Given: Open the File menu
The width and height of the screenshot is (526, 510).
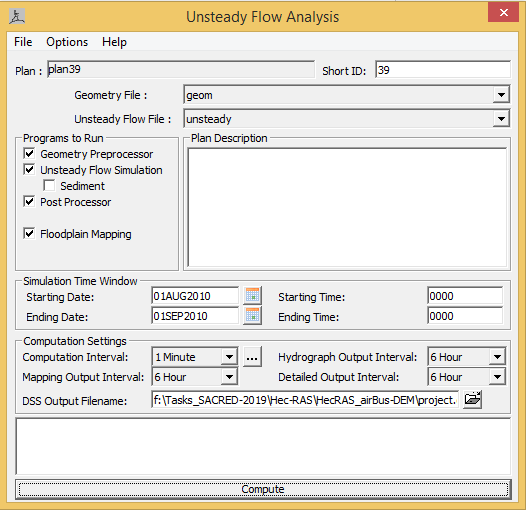Looking at the screenshot, I should 23,42.
